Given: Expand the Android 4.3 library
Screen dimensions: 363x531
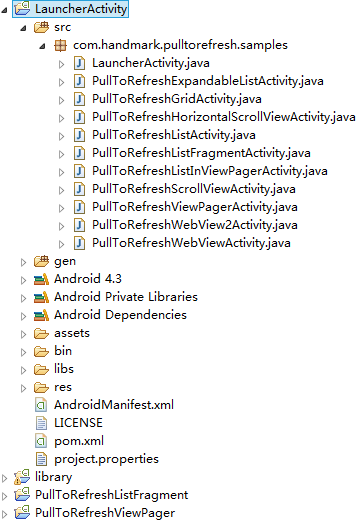Looking at the screenshot, I should point(23,280).
